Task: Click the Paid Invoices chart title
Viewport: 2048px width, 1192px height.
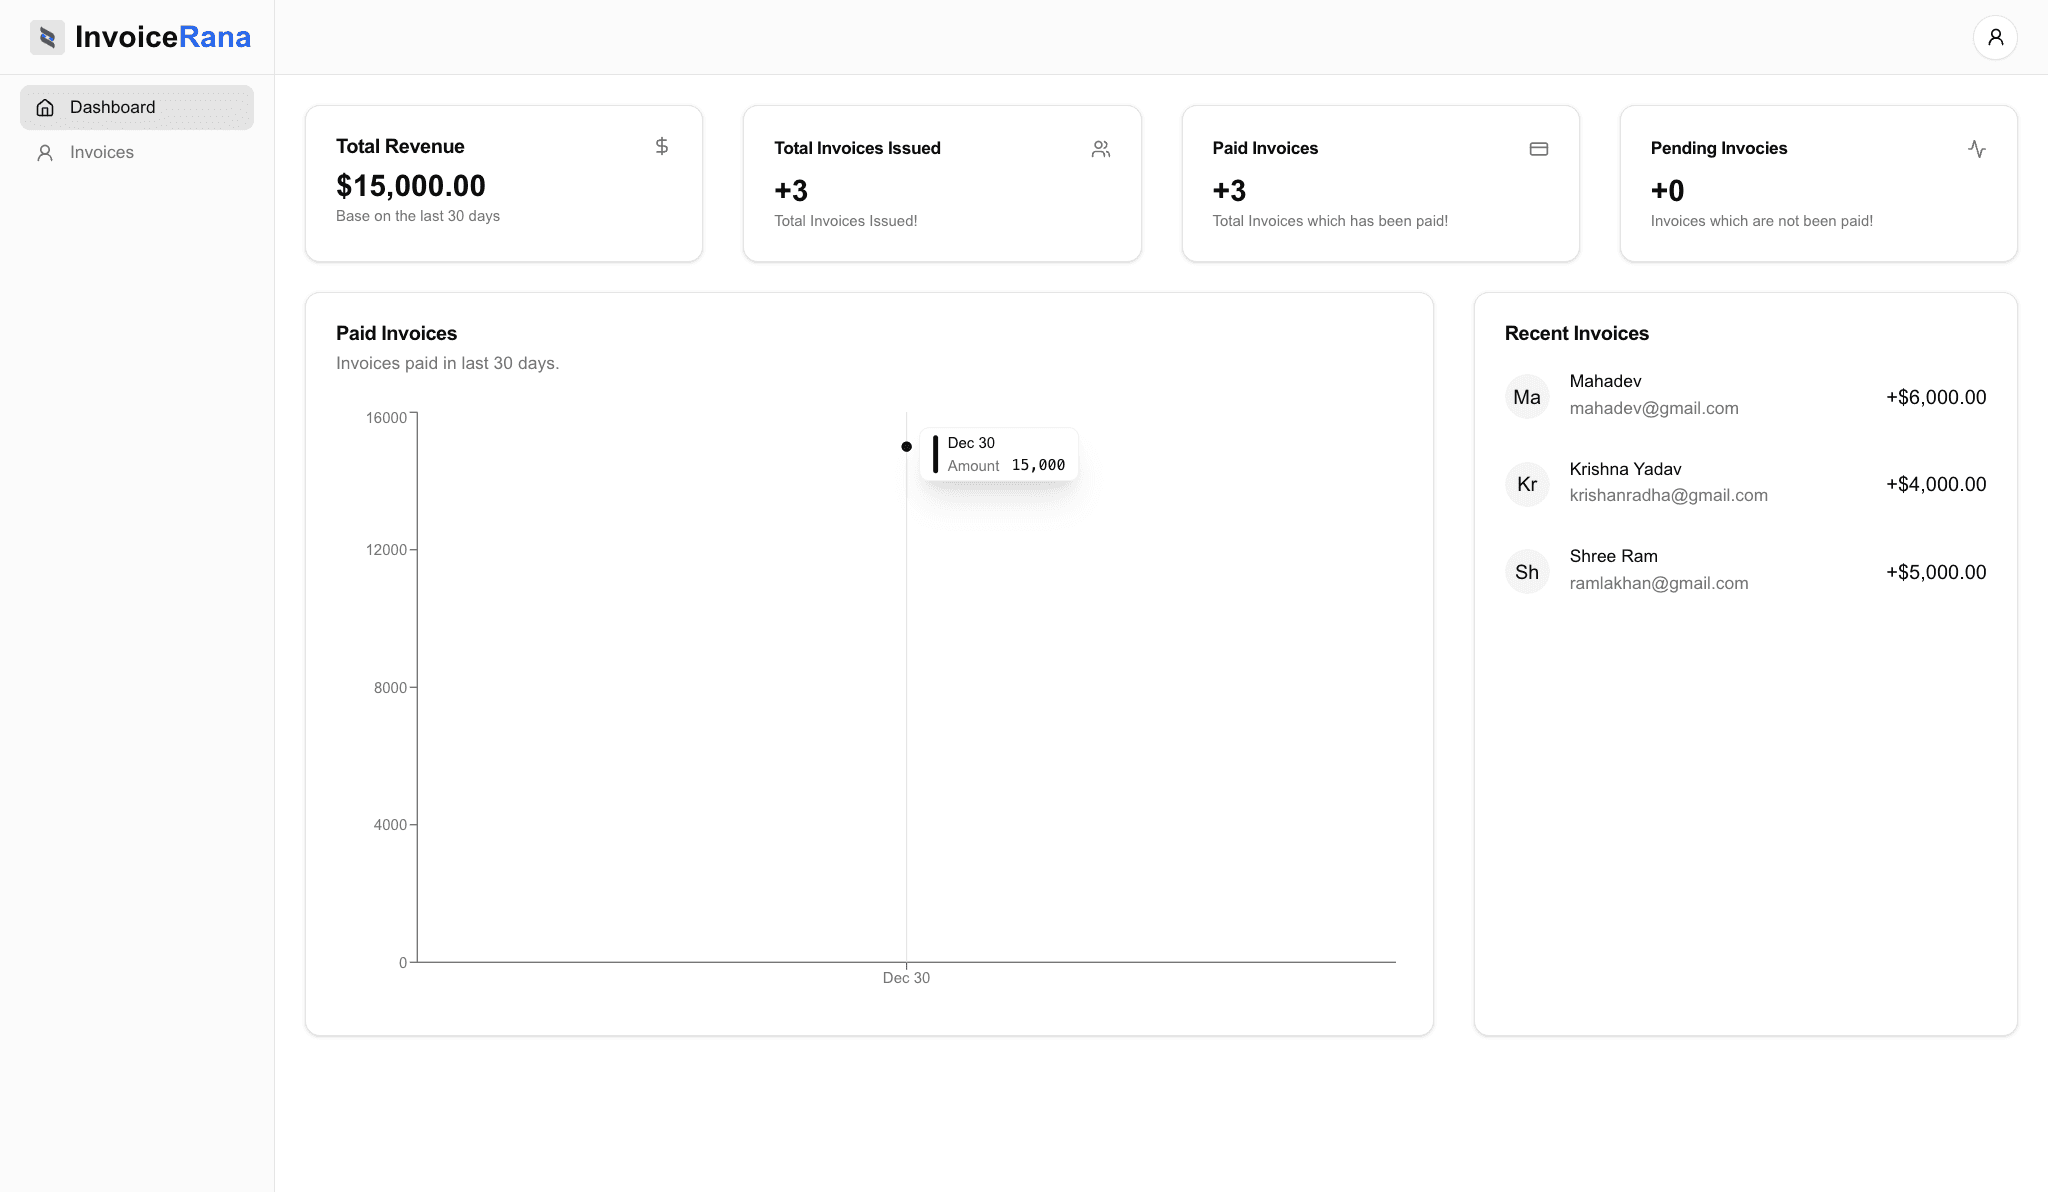Action: 396,333
